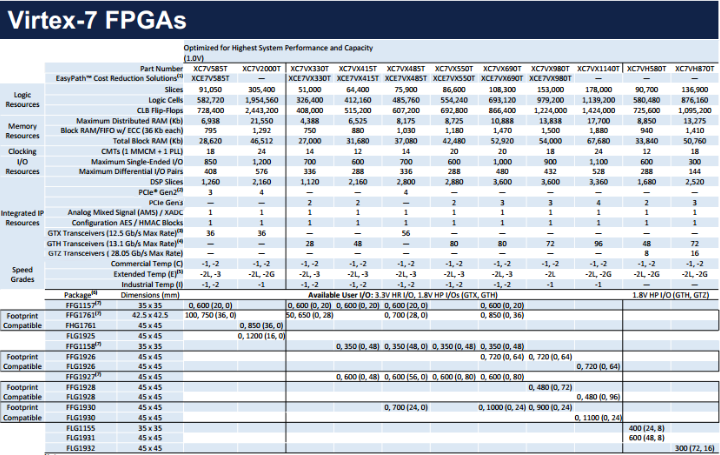This screenshot has height=455, width=720.
Task: Click Configuration AES / HMAC Blocks label
Action: coord(127,223)
